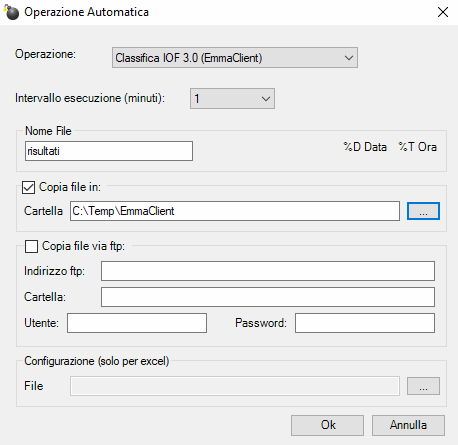Close the Operazione Automatica dialog
This screenshot has width=458, height=445.
click(443, 12)
